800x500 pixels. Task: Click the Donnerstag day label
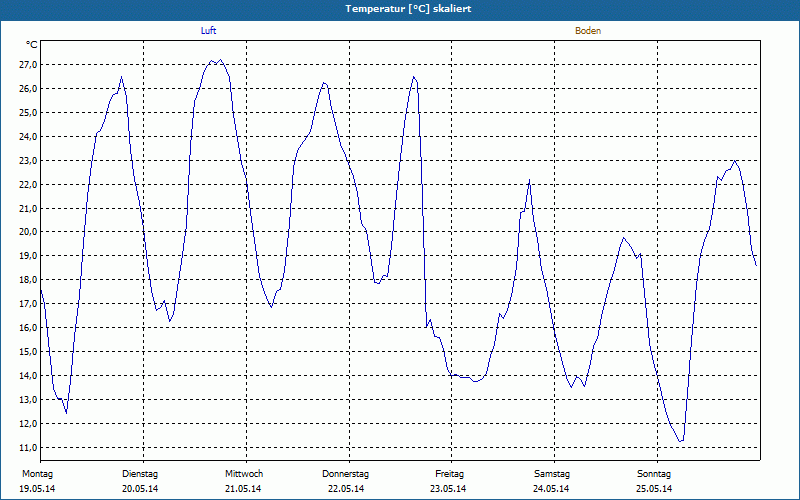tap(345, 474)
